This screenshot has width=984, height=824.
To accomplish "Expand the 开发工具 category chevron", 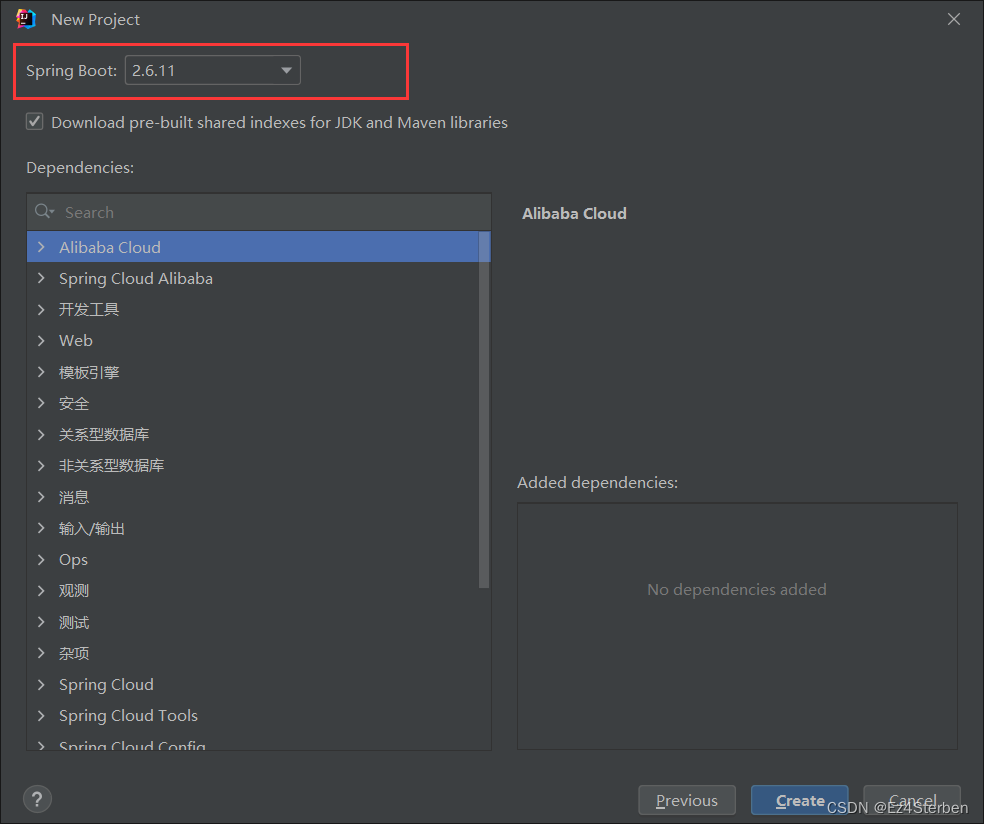I will click(41, 309).
